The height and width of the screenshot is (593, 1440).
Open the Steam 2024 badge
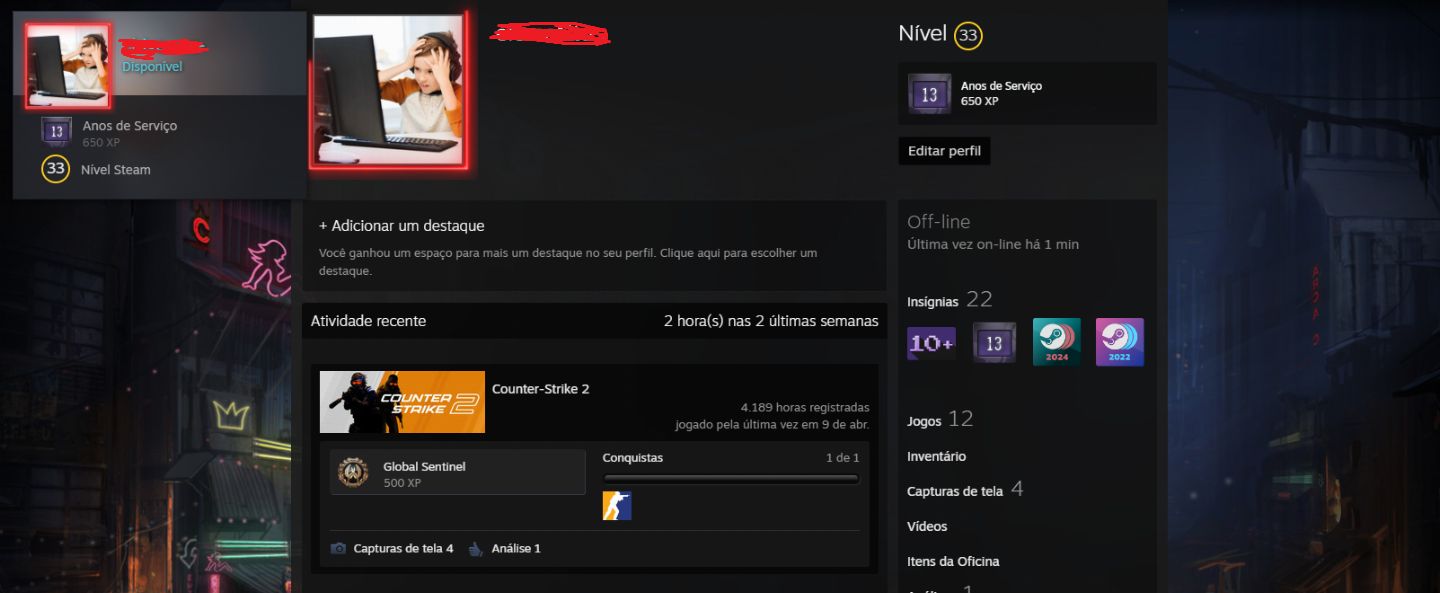[x=1057, y=343]
